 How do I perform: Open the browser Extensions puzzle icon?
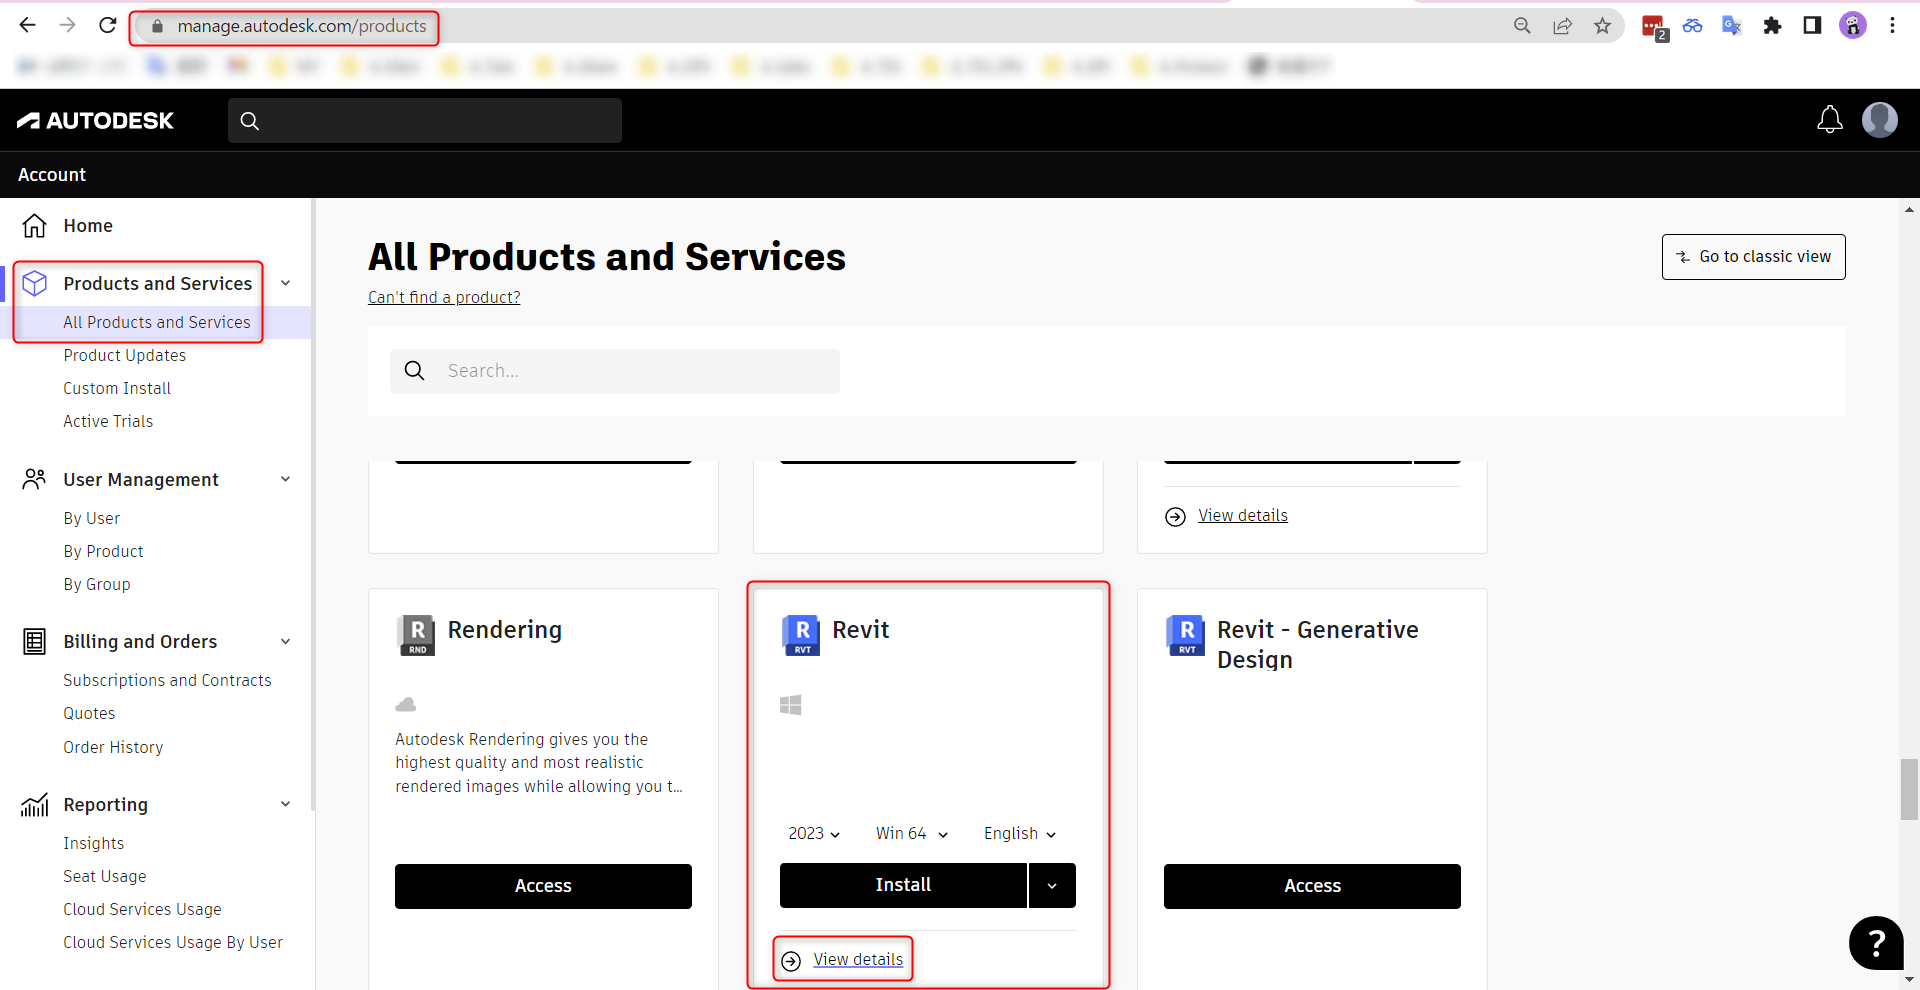[x=1772, y=26]
